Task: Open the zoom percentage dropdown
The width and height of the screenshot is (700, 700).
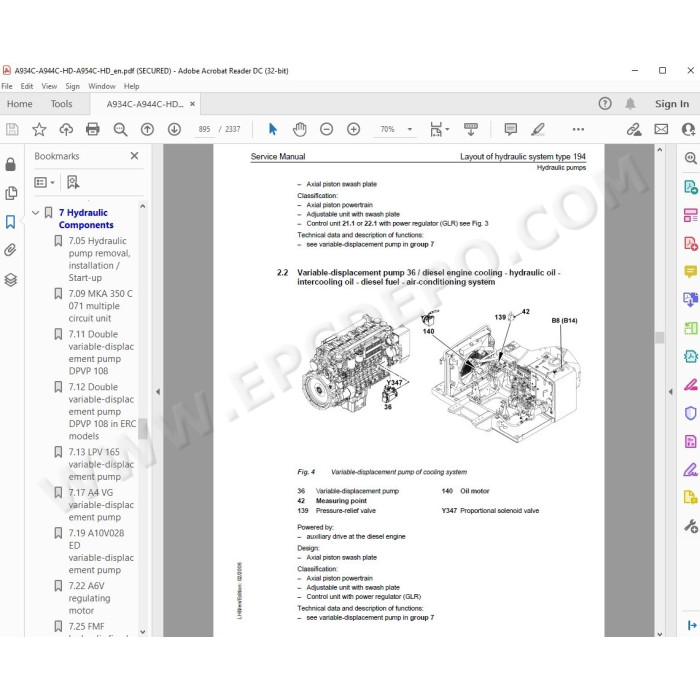Action: (409, 129)
